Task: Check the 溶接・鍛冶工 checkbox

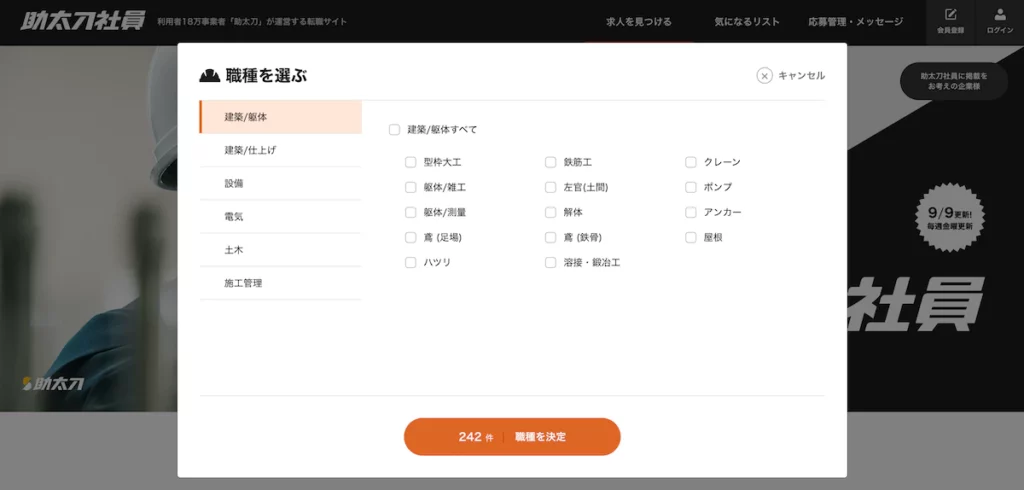Action: point(551,263)
